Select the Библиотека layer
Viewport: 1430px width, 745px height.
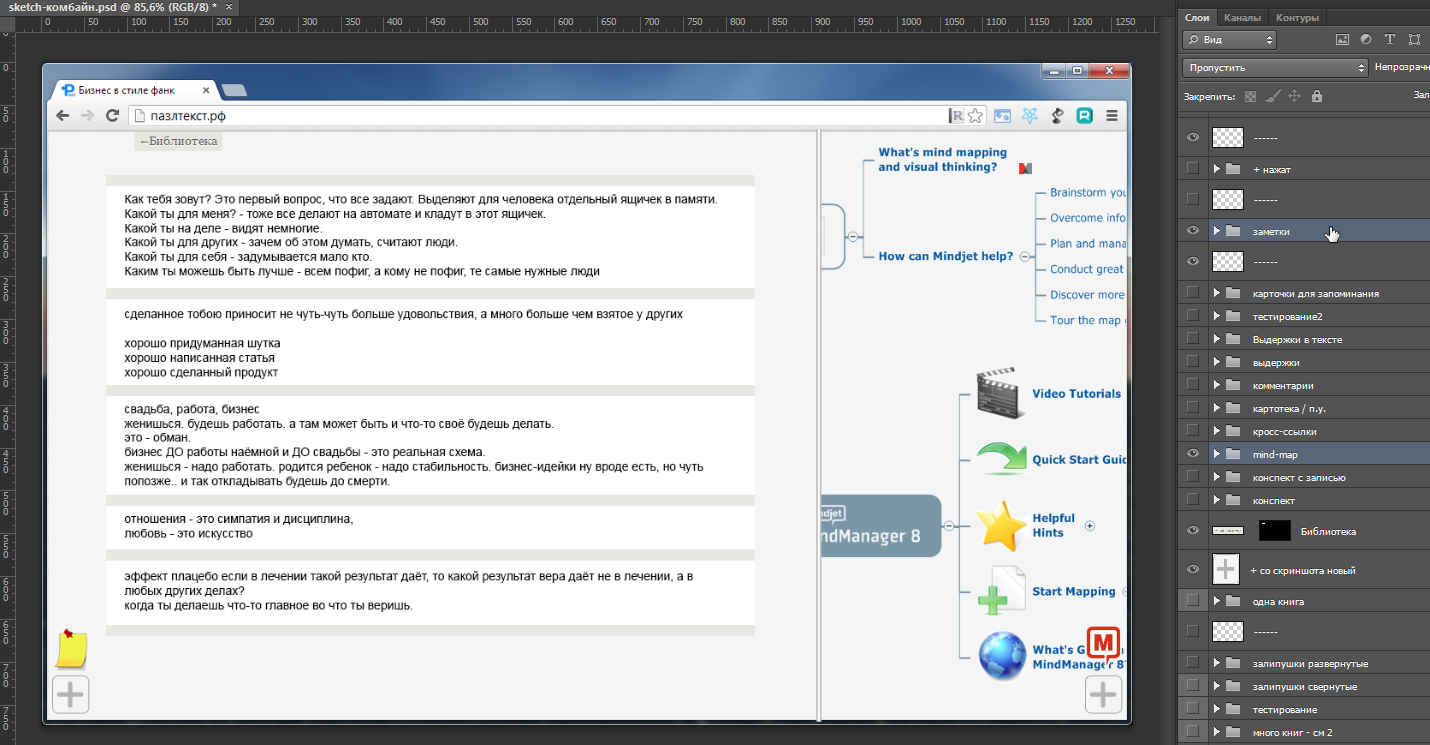(1328, 532)
